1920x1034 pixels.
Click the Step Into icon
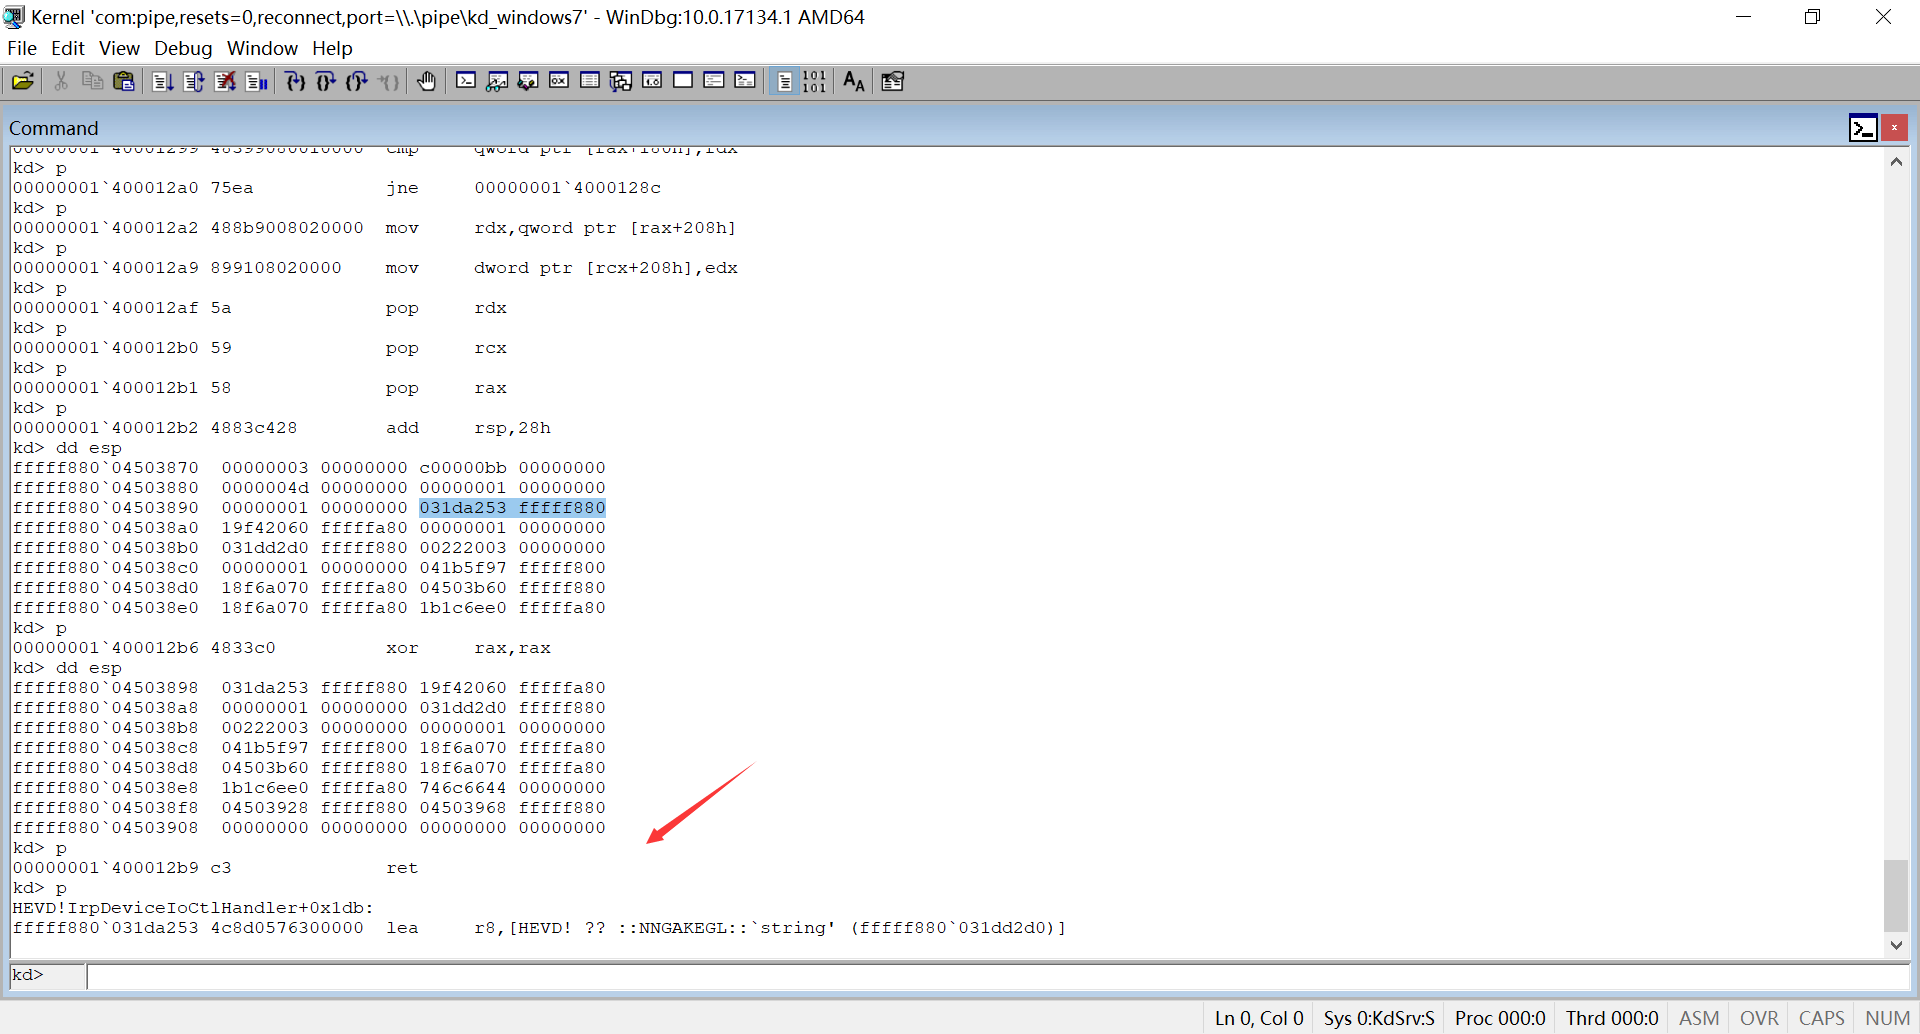[x=295, y=81]
